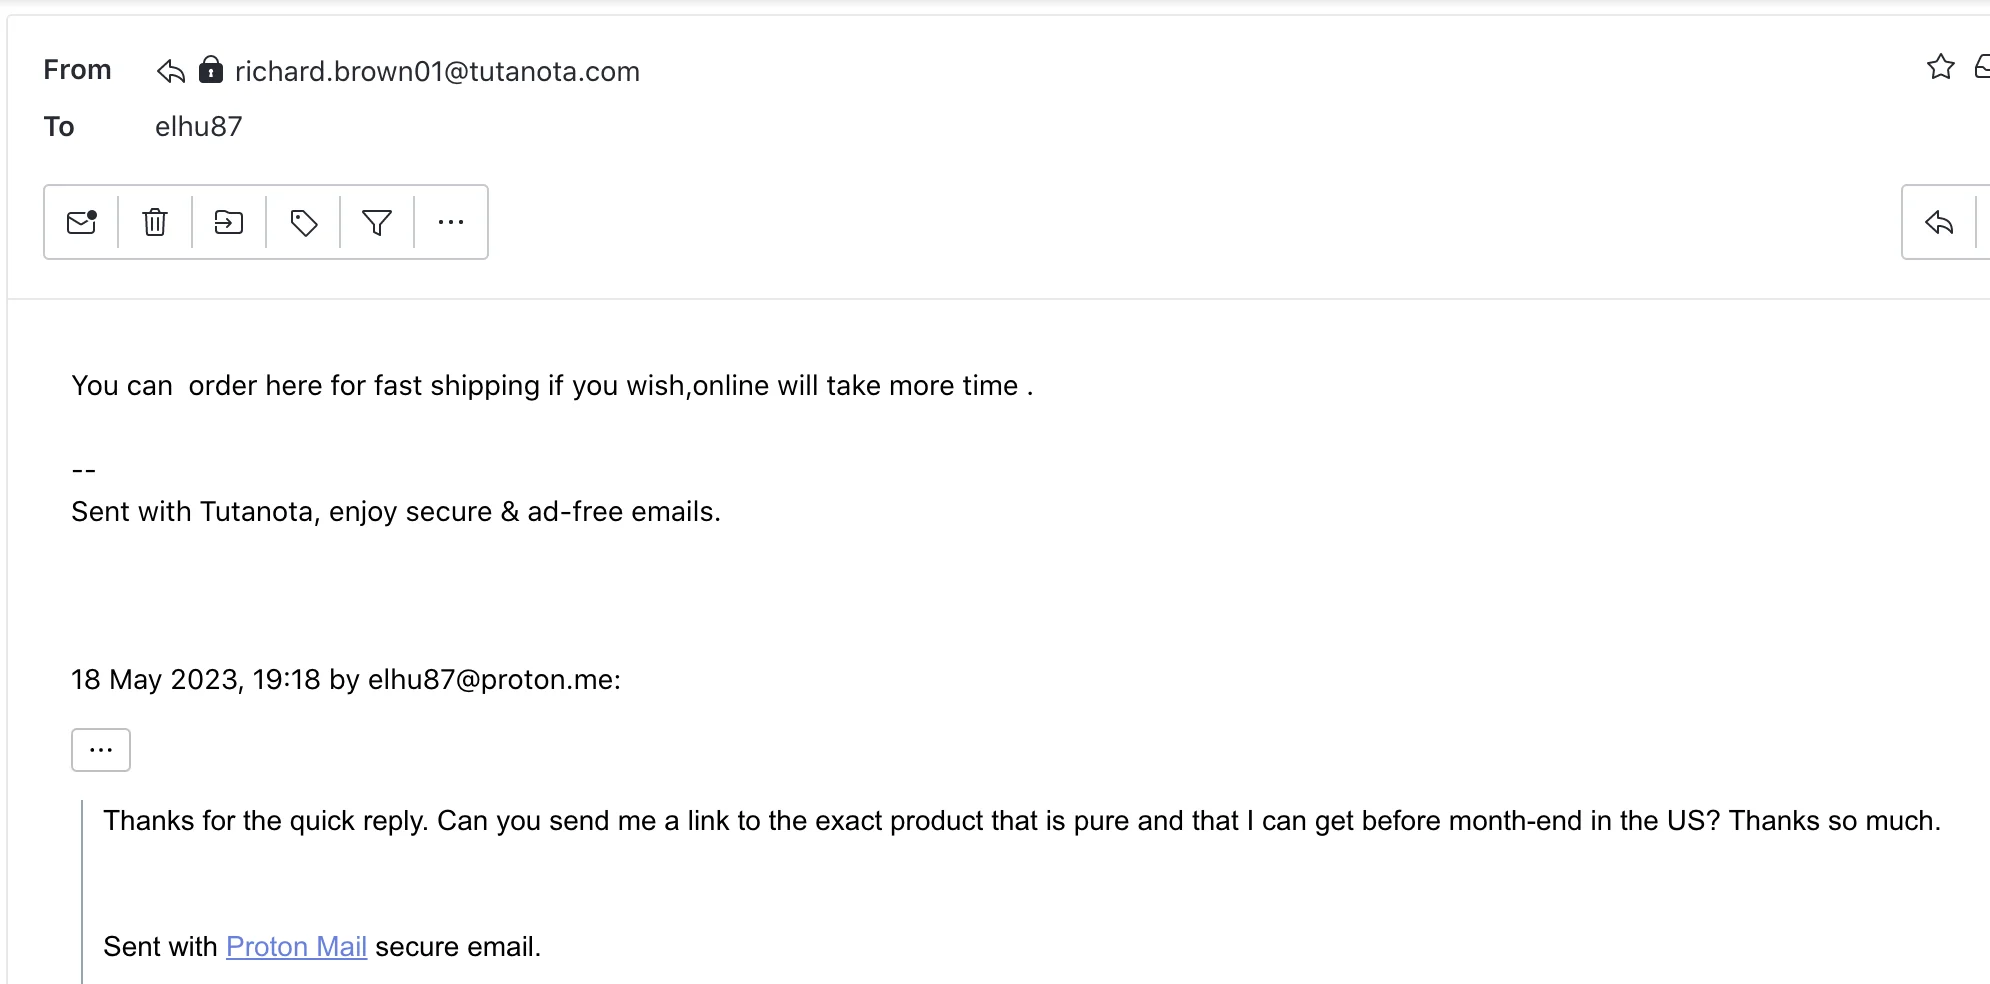The image size is (1990, 984).
Task: Click the quoted "Thanks for the quick reply" text
Action: pos(1021,821)
